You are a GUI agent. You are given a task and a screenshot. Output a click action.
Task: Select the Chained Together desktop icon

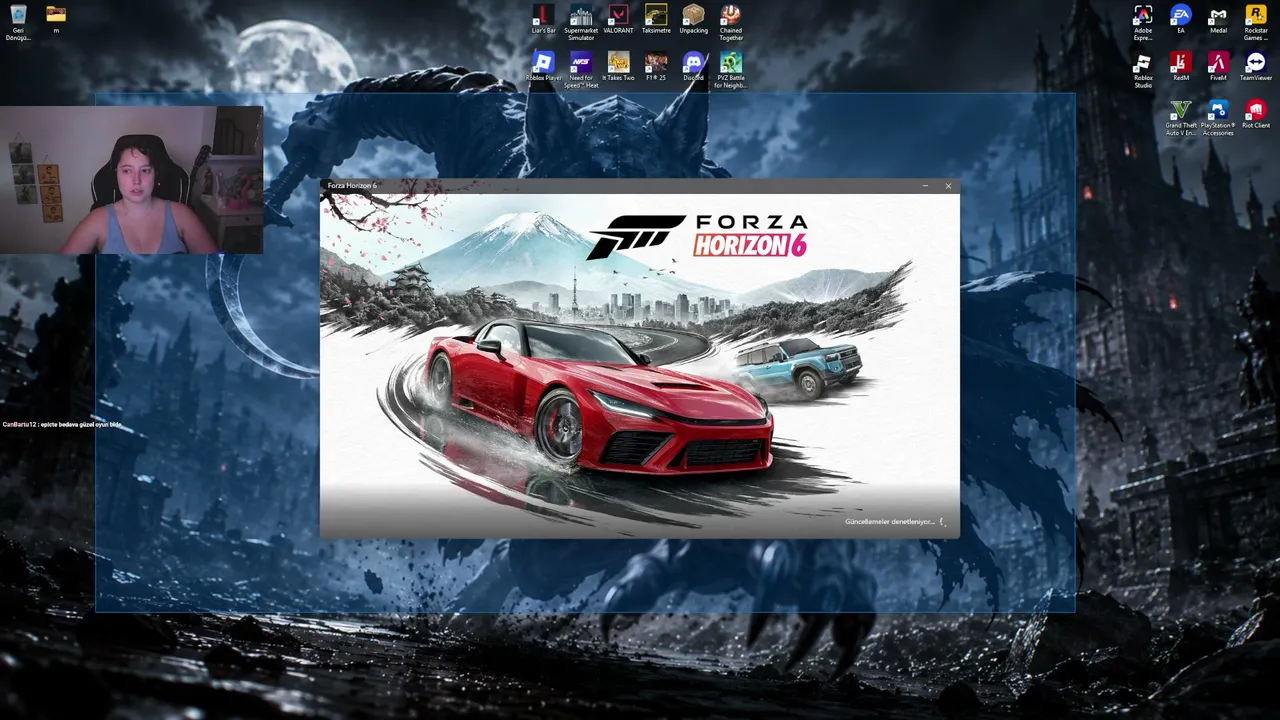(x=731, y=22)
